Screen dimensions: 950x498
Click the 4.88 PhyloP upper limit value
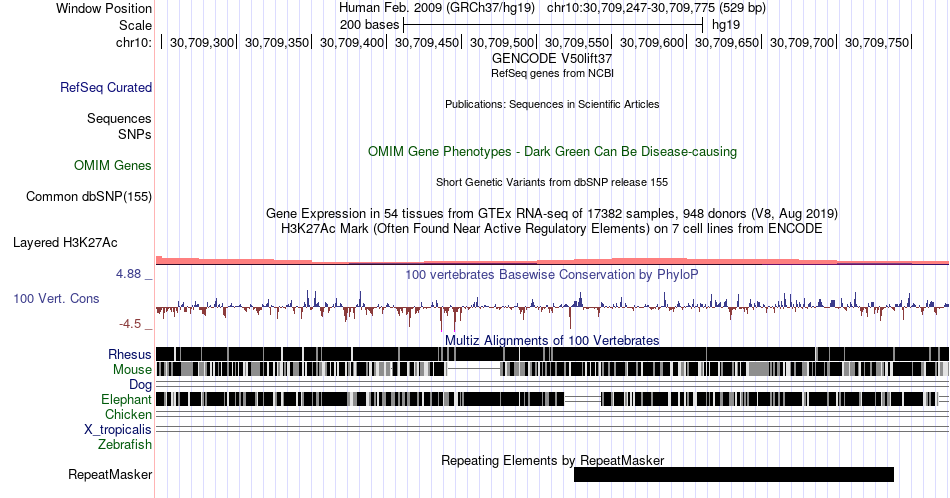point(128,274)
